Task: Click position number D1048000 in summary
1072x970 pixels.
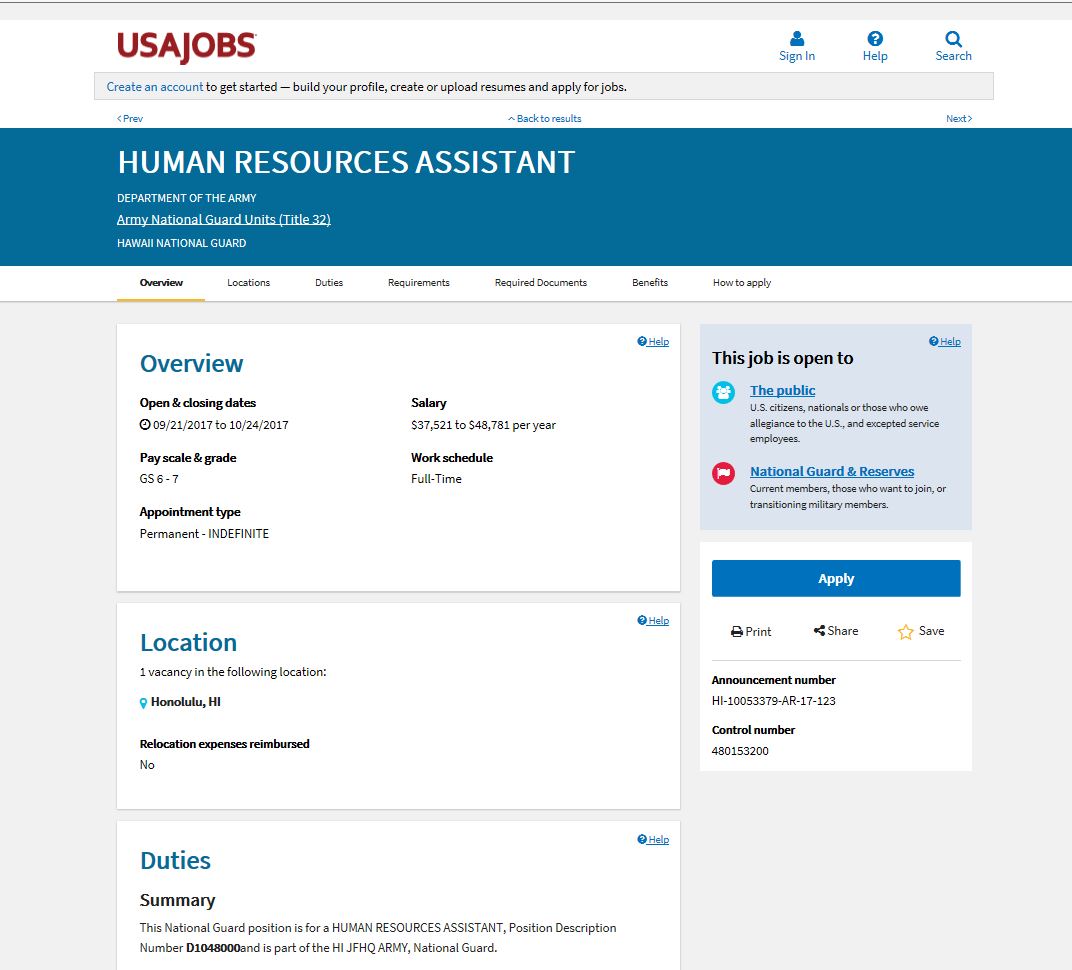Action: [x=213, y=948]
